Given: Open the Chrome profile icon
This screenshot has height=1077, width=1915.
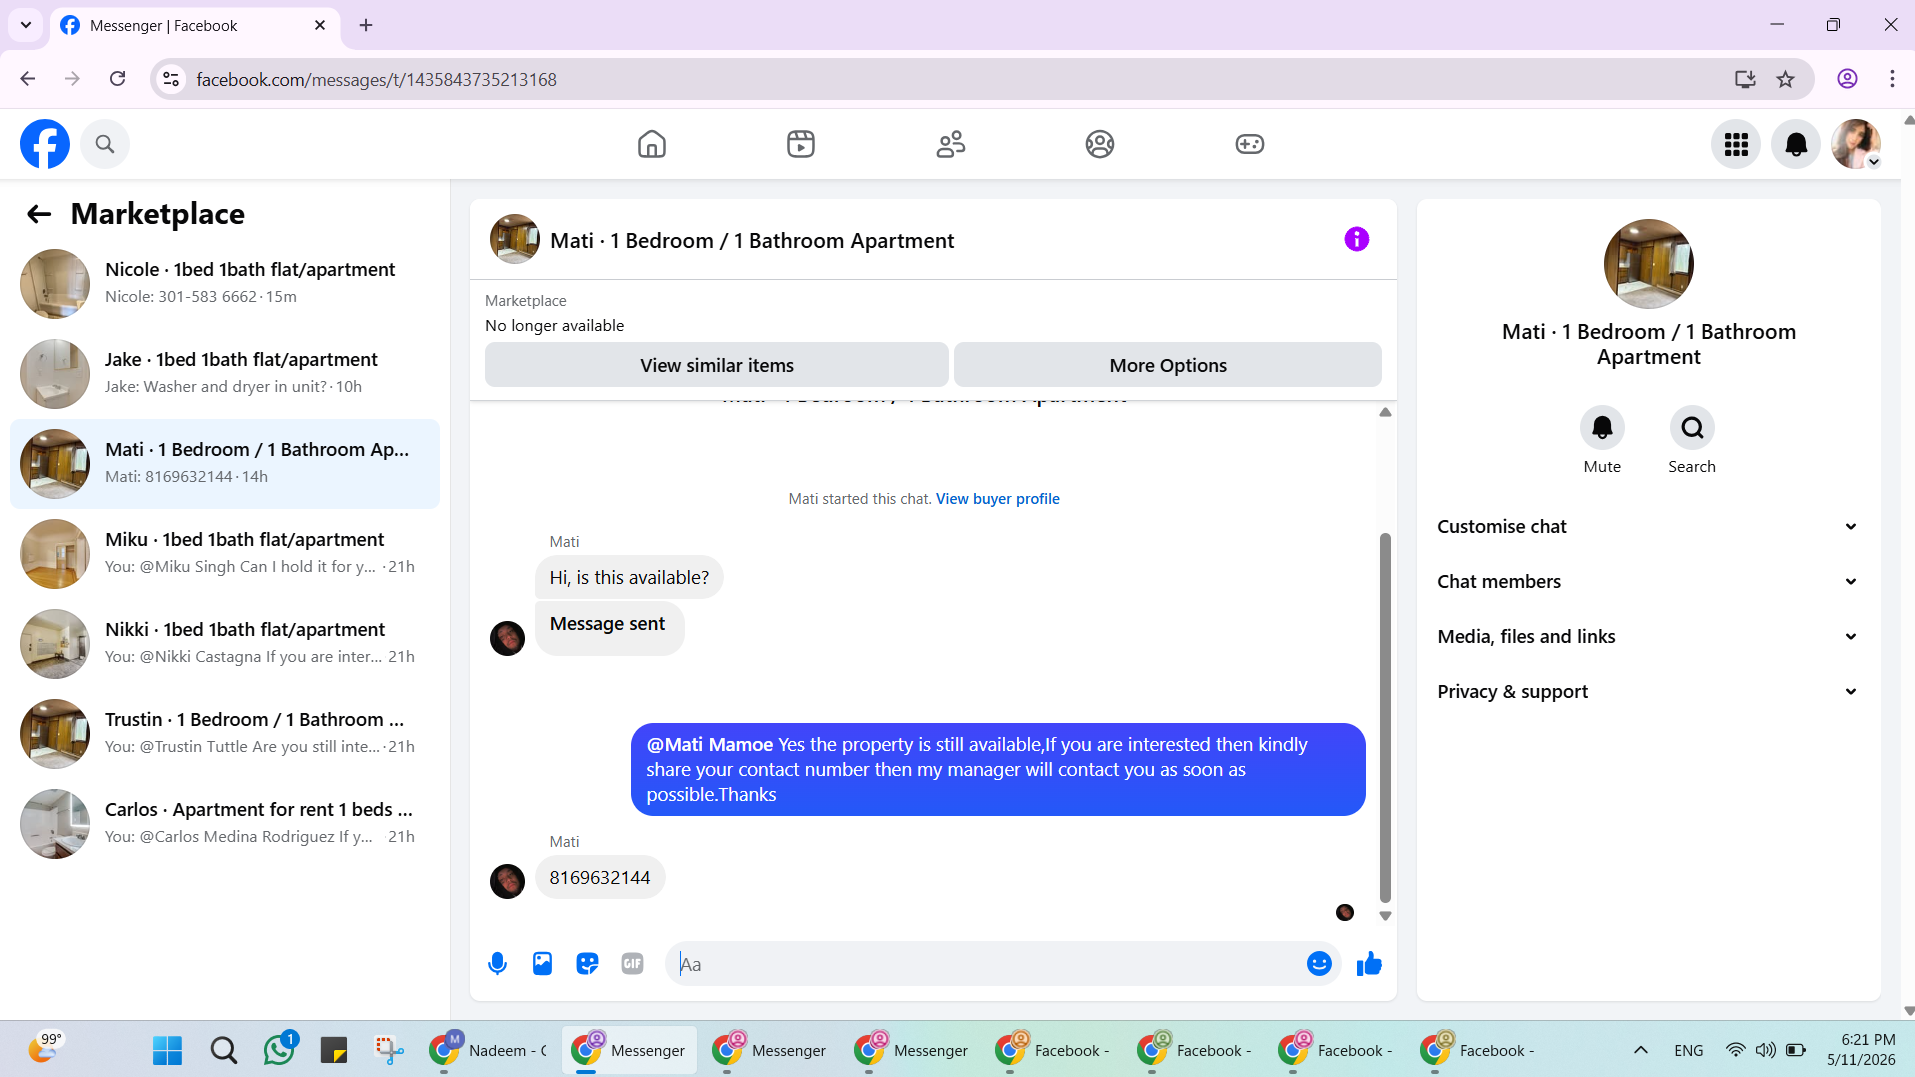Looking at the screenshot, I should click(1847, 79).
